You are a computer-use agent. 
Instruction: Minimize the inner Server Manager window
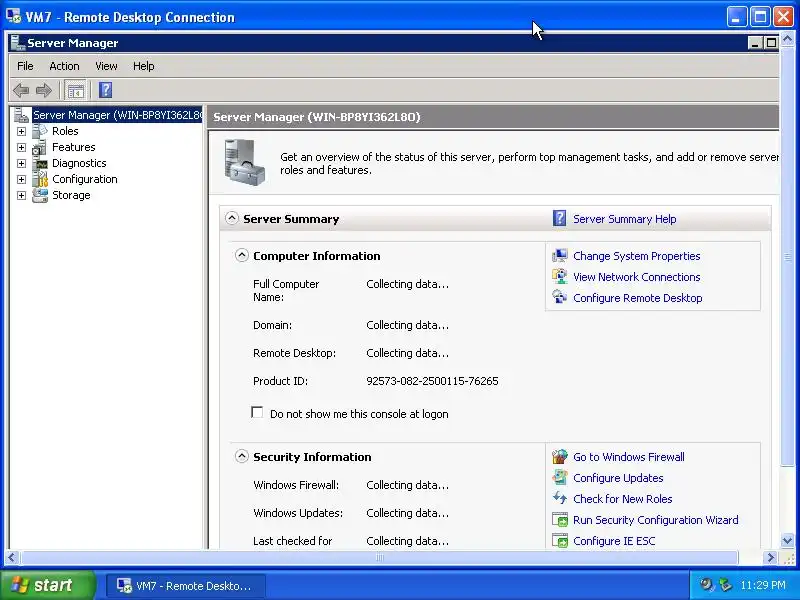(755, 43)
